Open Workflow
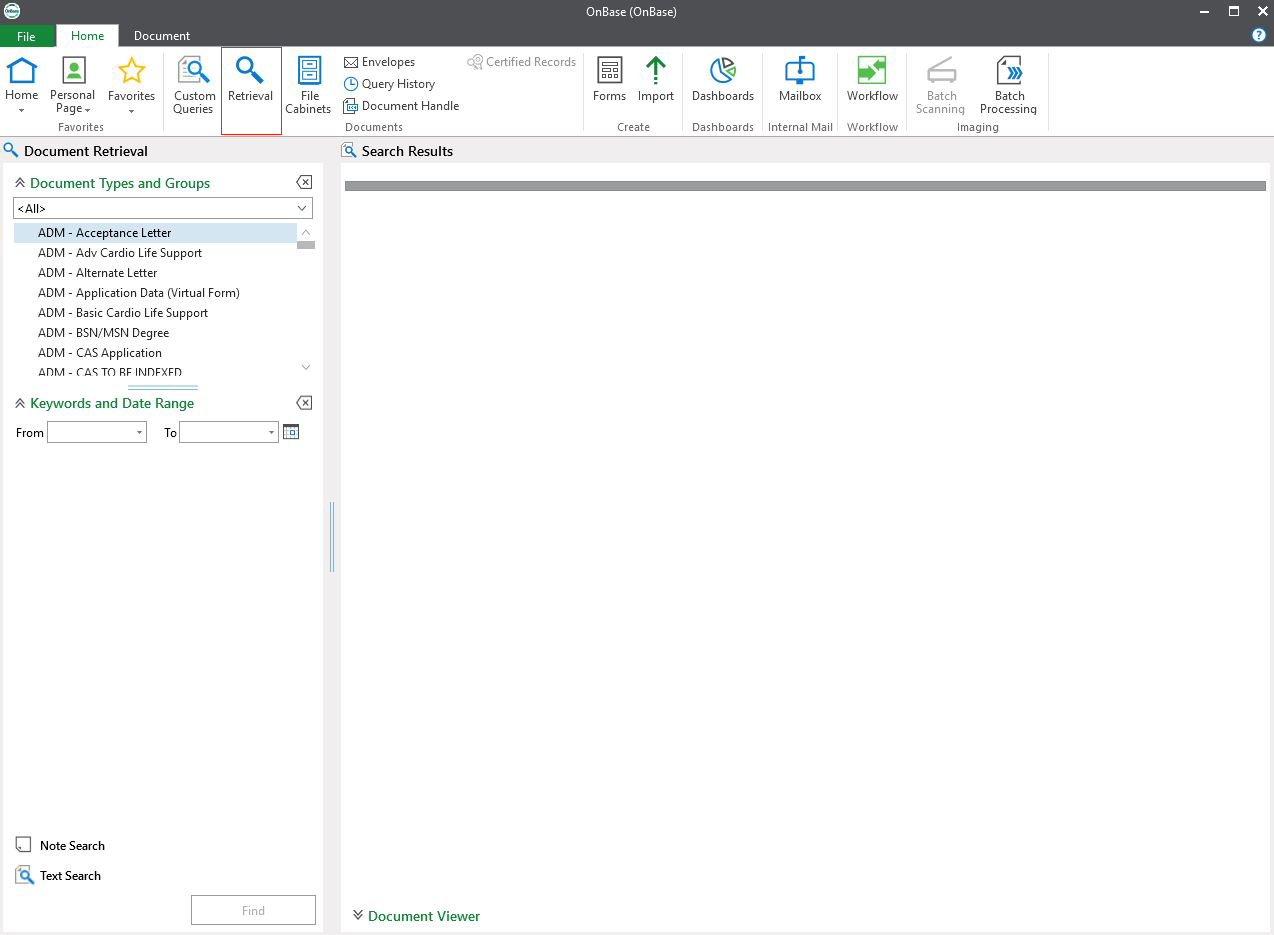1274x935 pixels. [x=872, y=79]
